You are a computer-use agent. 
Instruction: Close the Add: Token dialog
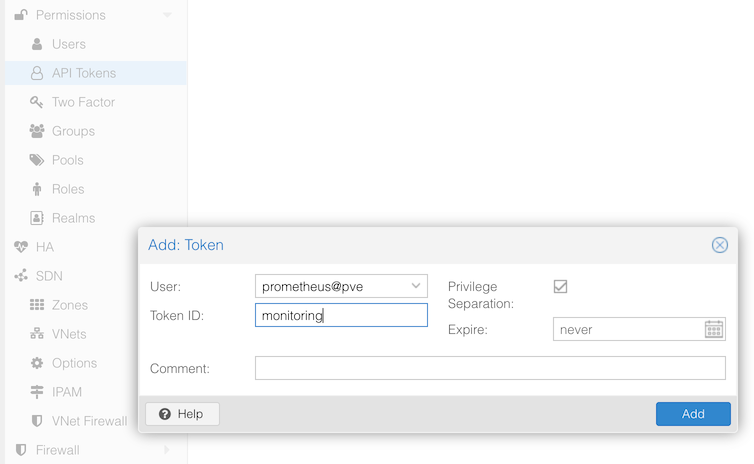(719, 245)
